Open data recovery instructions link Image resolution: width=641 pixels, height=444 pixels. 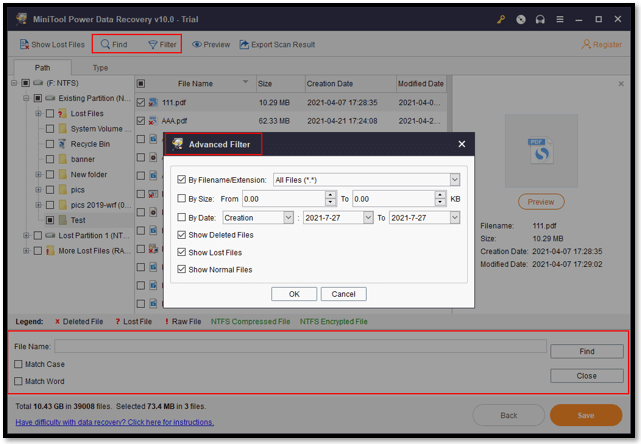point(114,422)
